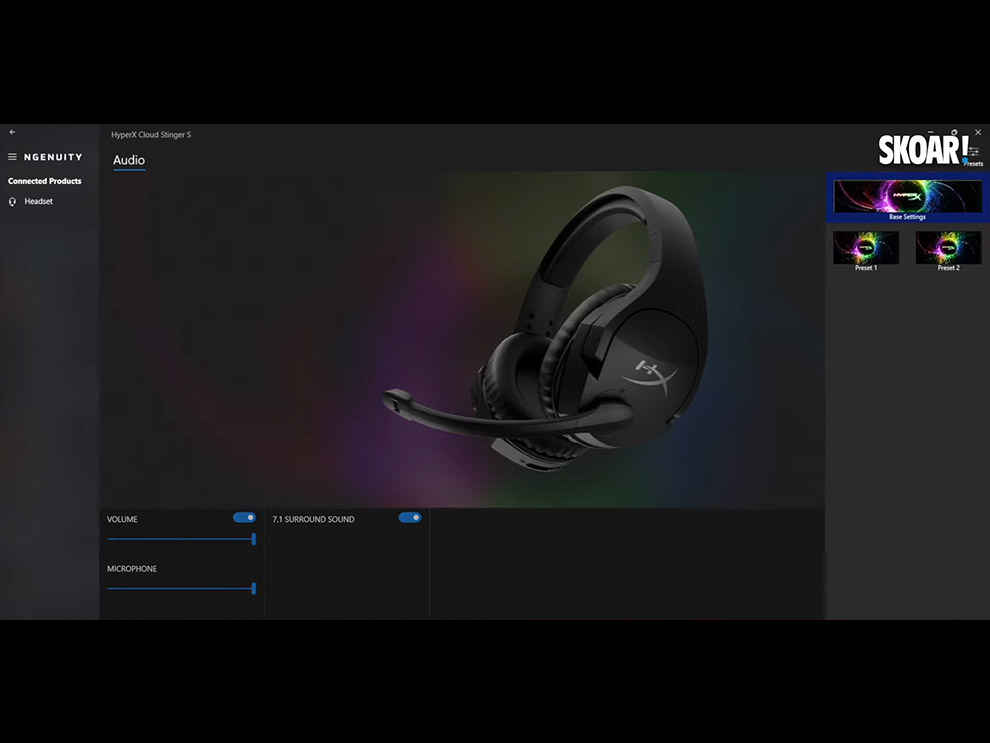Click the headset product image
990x743 pixels.
pyautogui.click(x=547, y=328)
